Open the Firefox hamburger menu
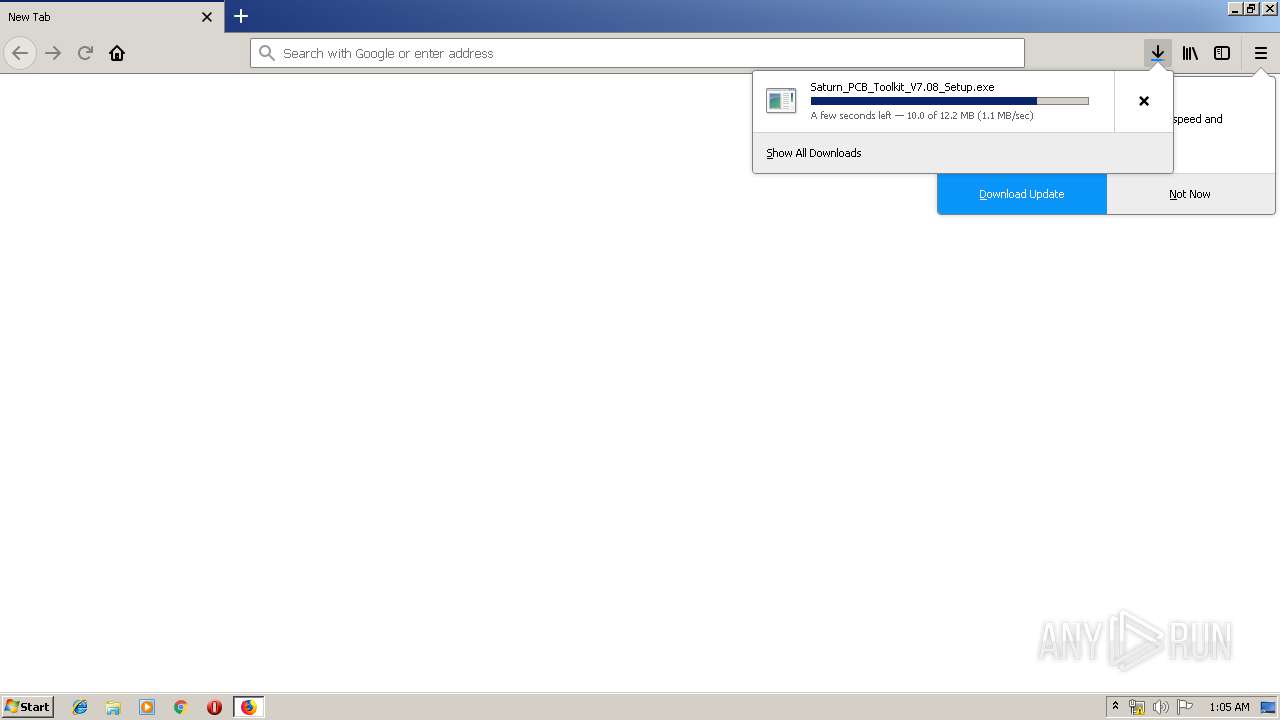 click(1261, 53)
